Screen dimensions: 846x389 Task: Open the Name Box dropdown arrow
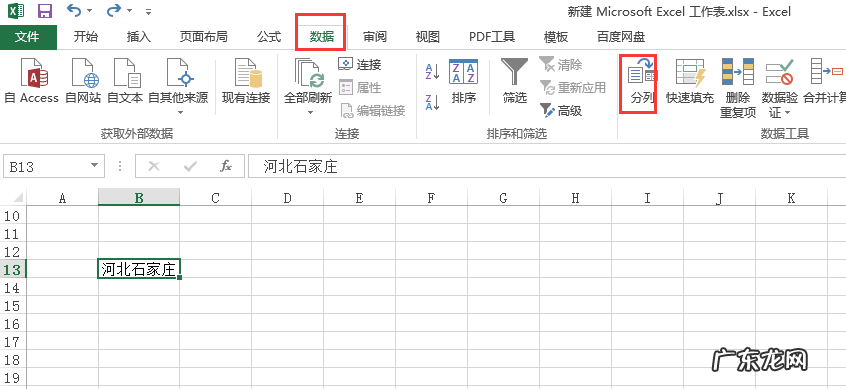tap(95, 166)
